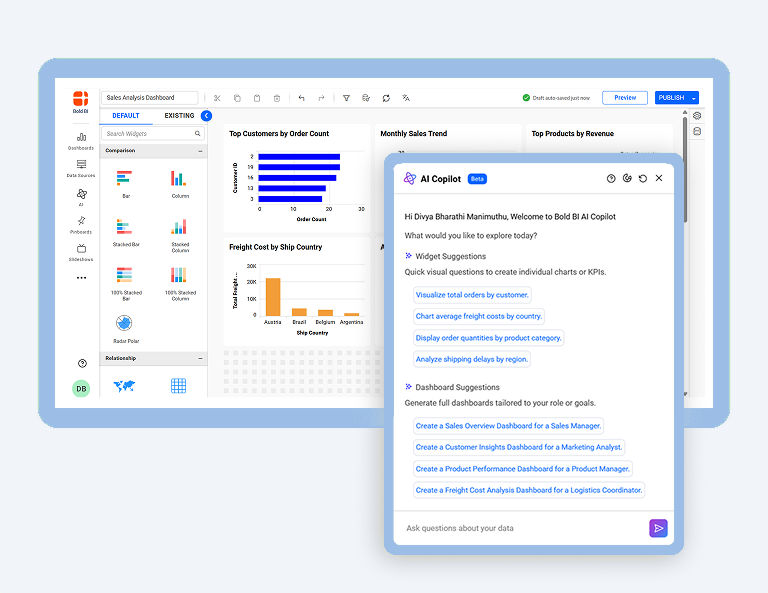
Task: Click the Austria bar in freight chart
Action: coord(273,297)
